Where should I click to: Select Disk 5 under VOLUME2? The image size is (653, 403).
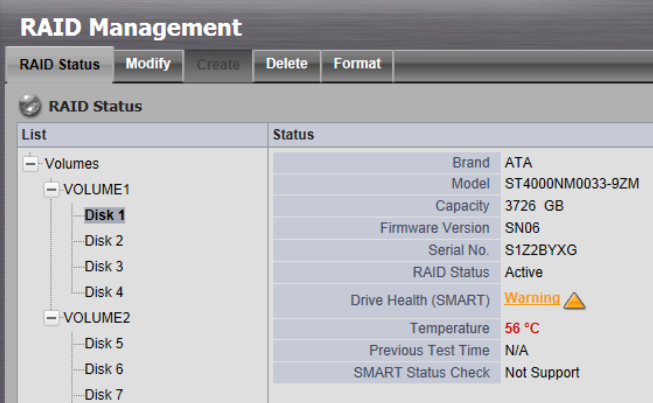(x=104, y=343)
